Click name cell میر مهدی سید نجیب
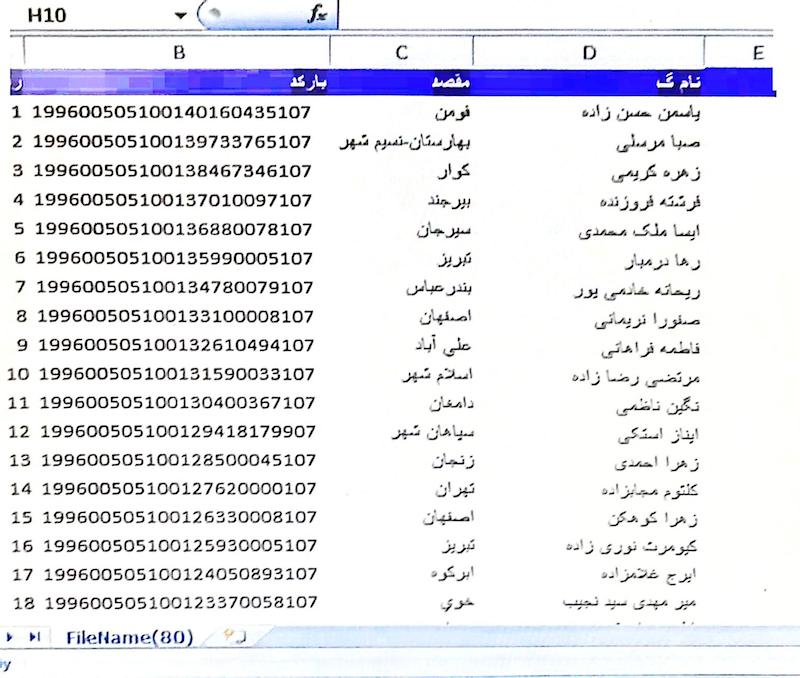Screen dimensions: 800x678 click(630, 603)
